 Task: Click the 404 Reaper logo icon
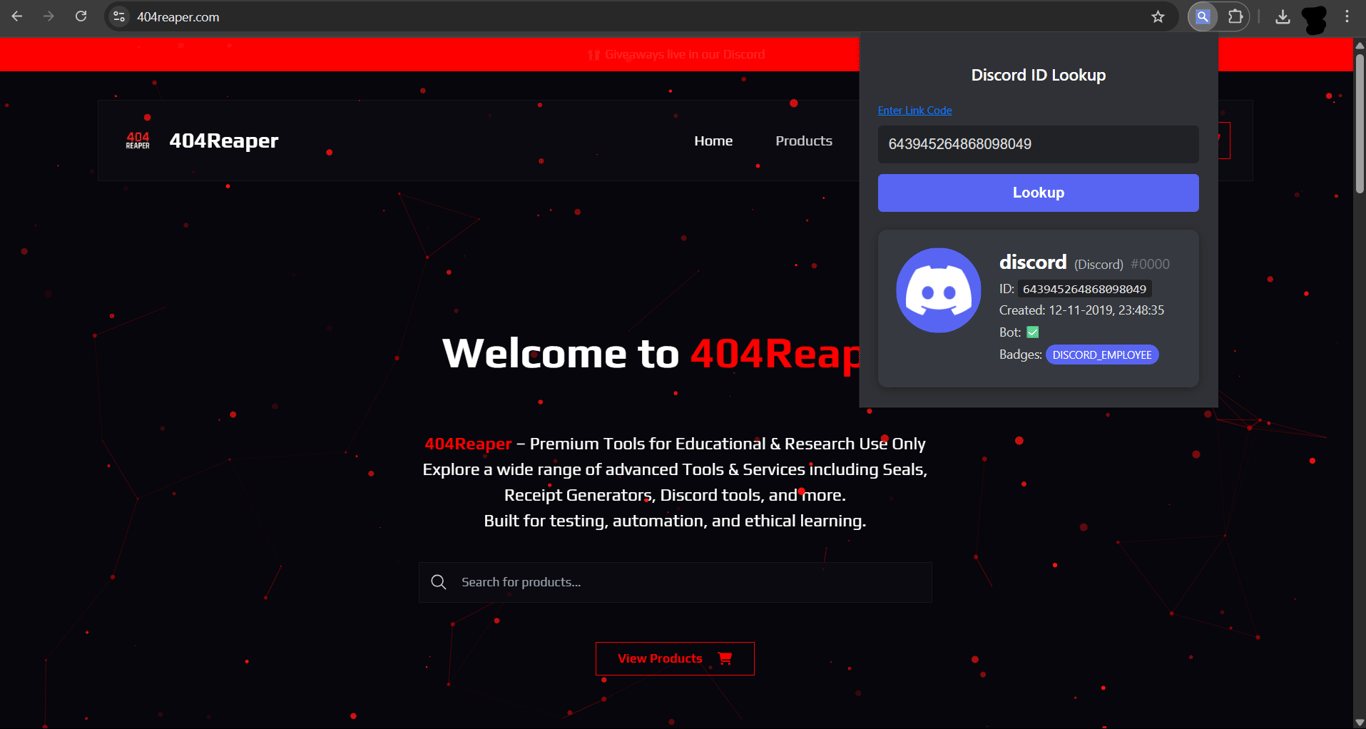click(x=138, y=141)
